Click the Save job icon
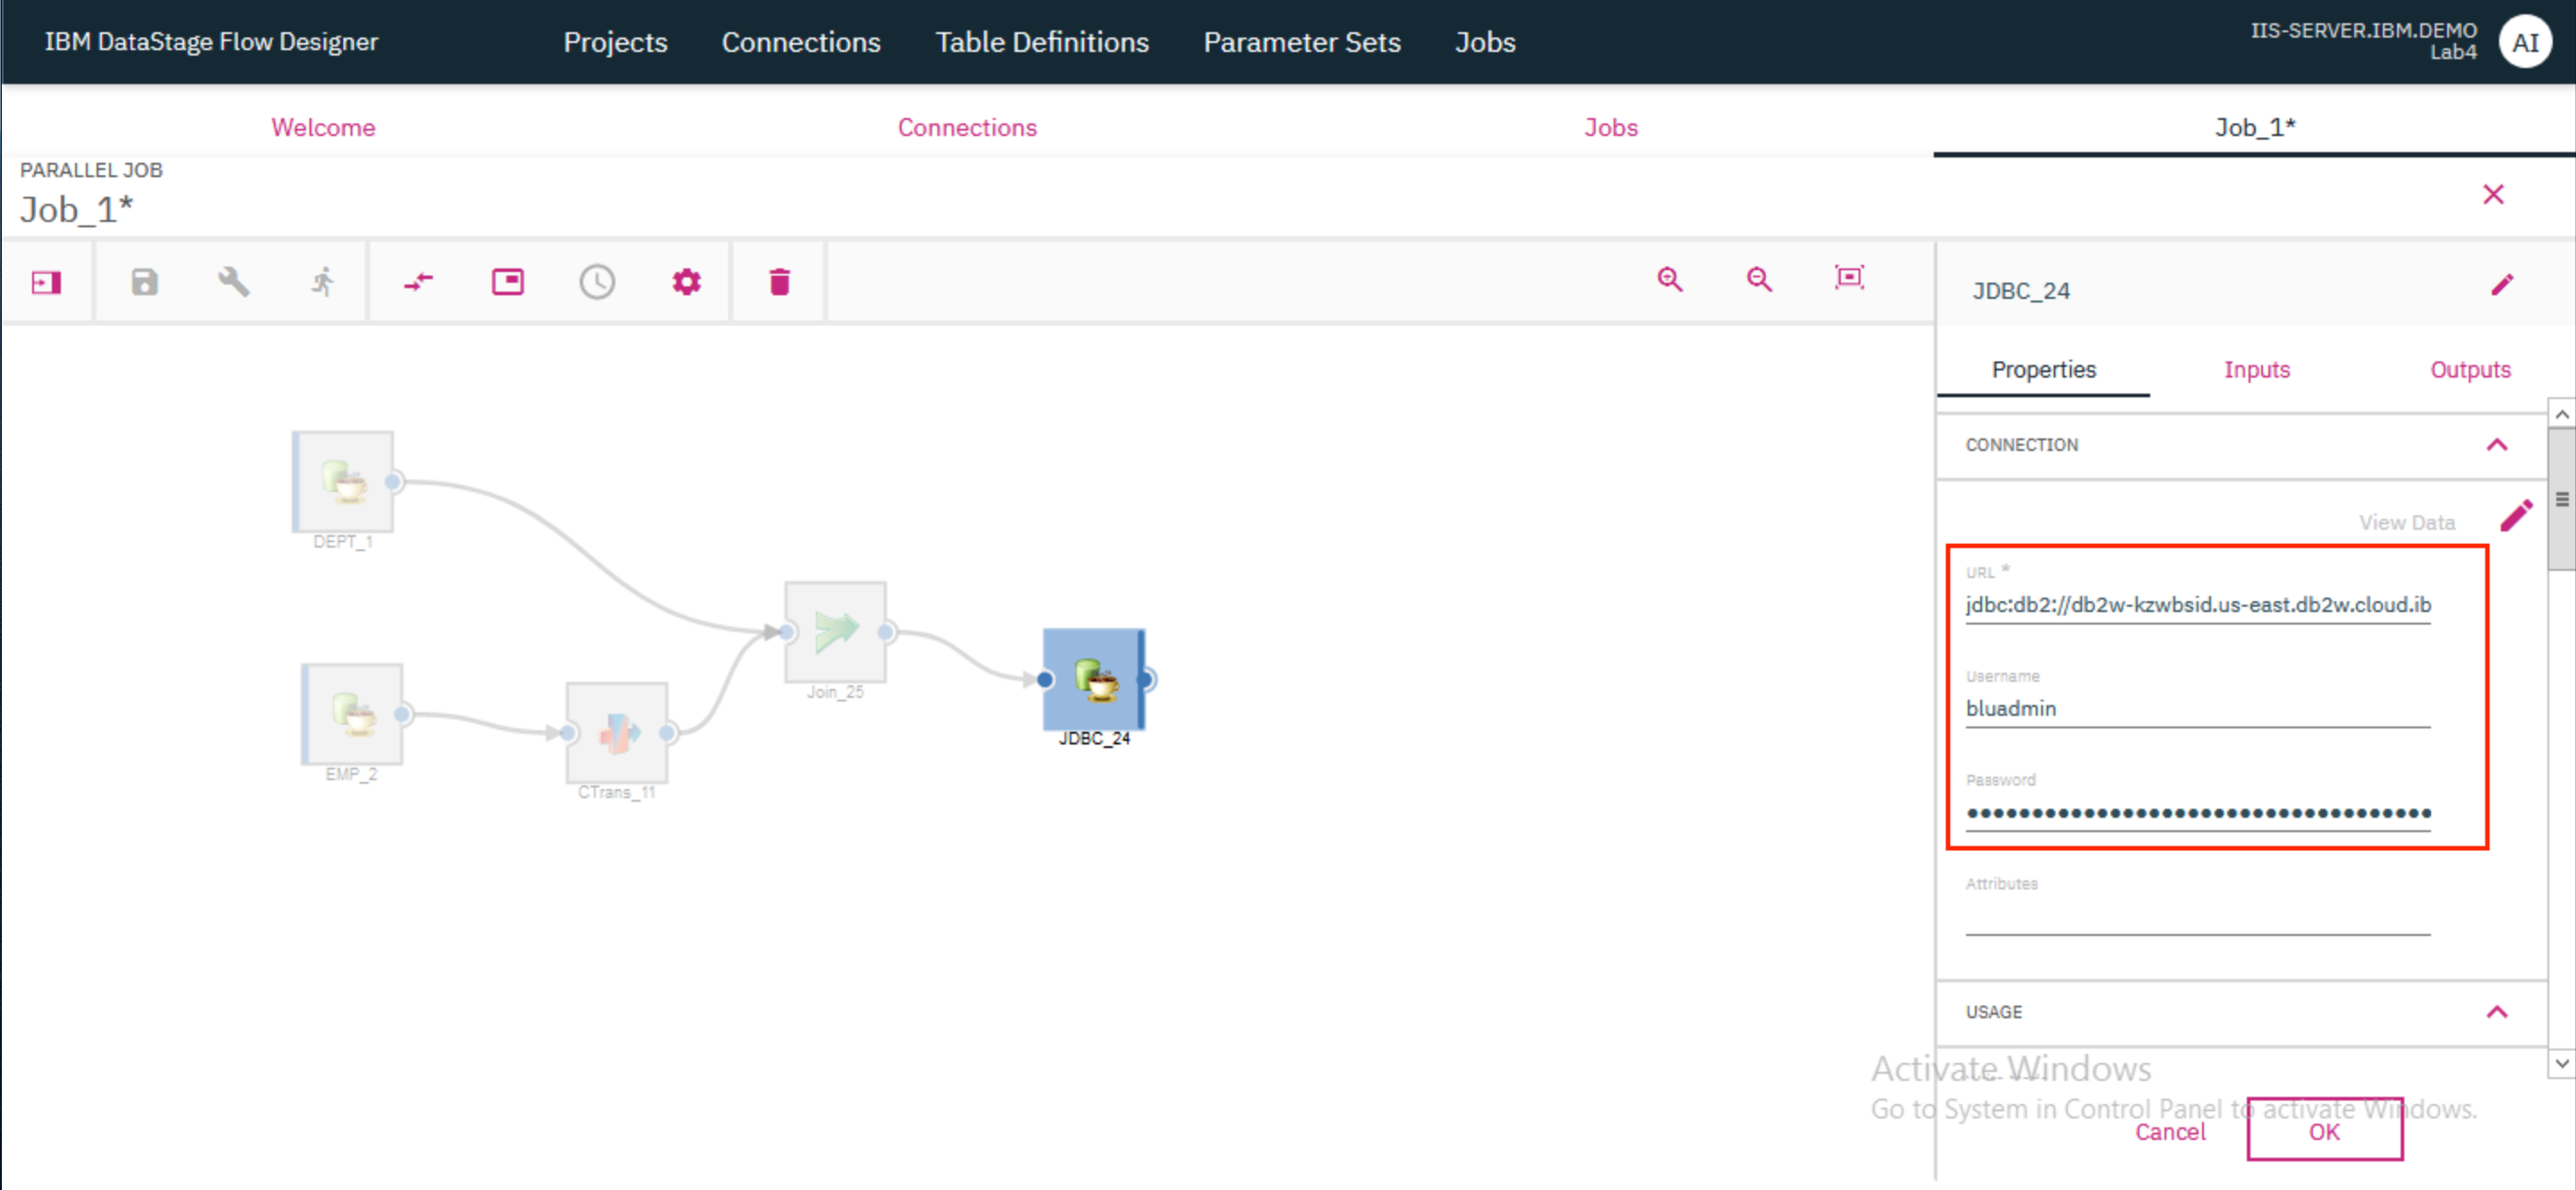This screenshot has height=1190, width=2576. 143,279
